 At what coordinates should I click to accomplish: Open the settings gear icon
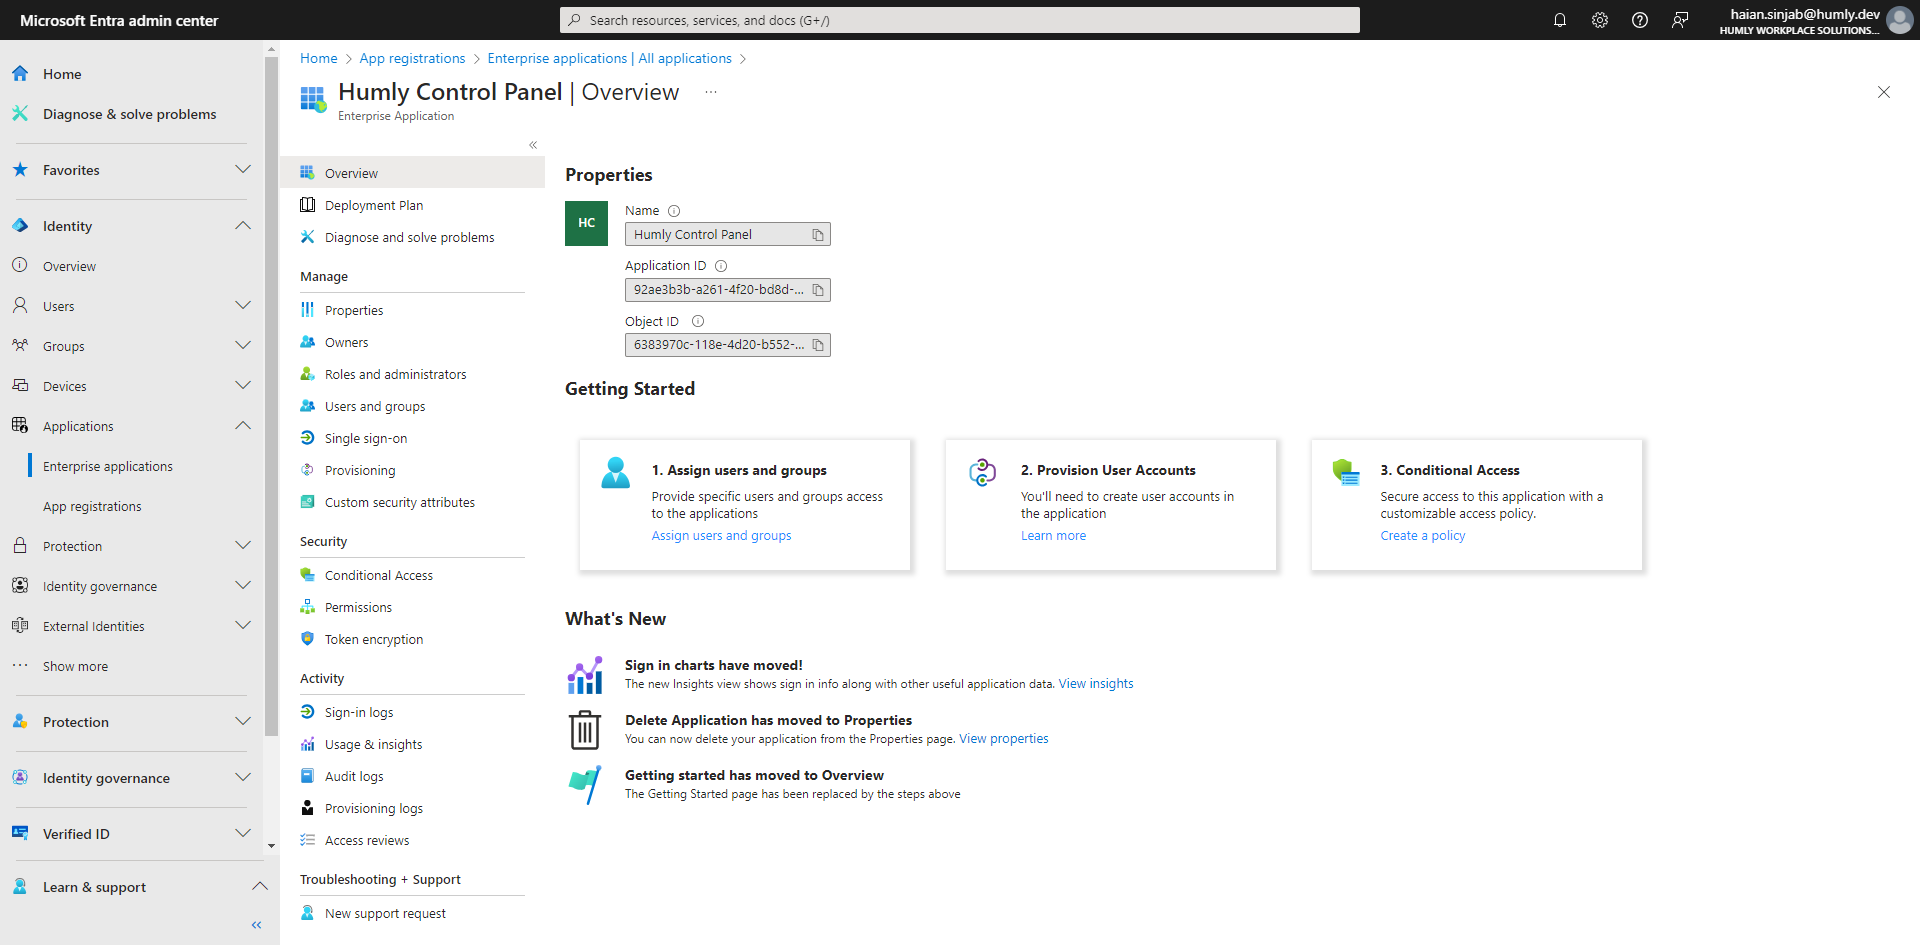pos(1600,20)
